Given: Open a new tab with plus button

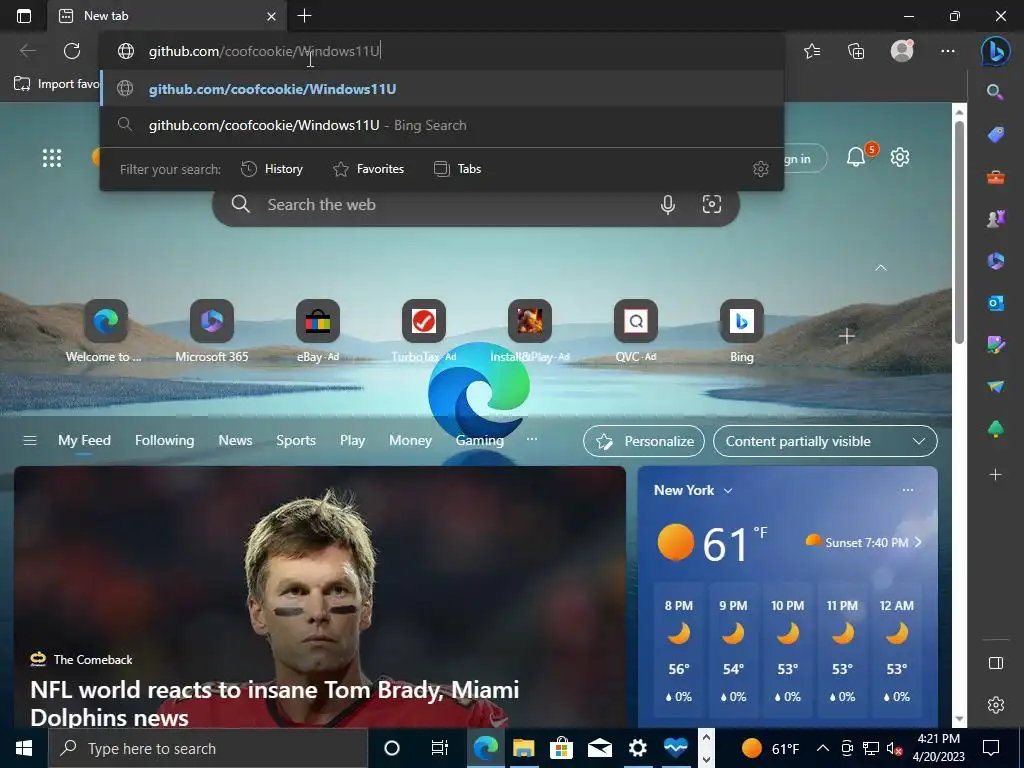Looking at the screenshot, I should [304, 16].
